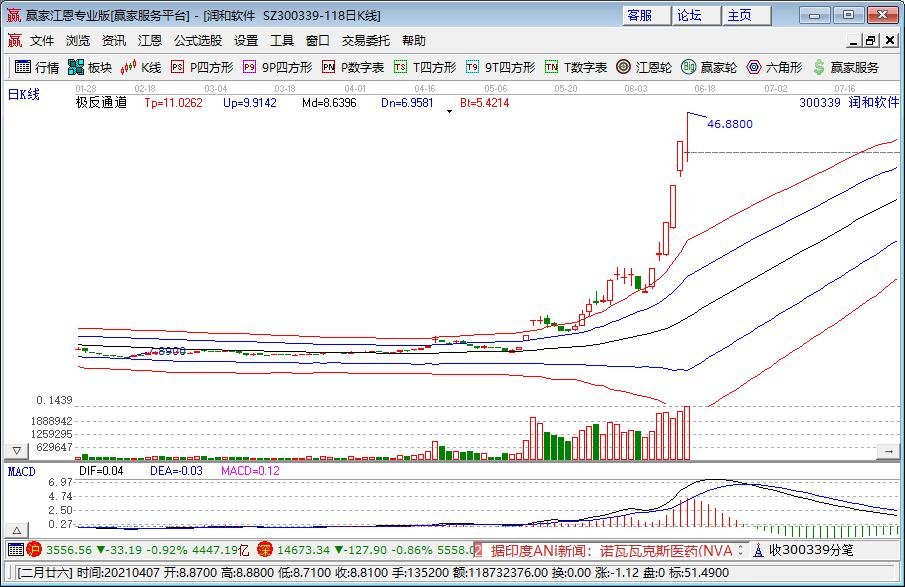Viewport: 905px width, 587px height.
Task: Collapse volume panel with down triangle
Action: (x=17, y=450)
